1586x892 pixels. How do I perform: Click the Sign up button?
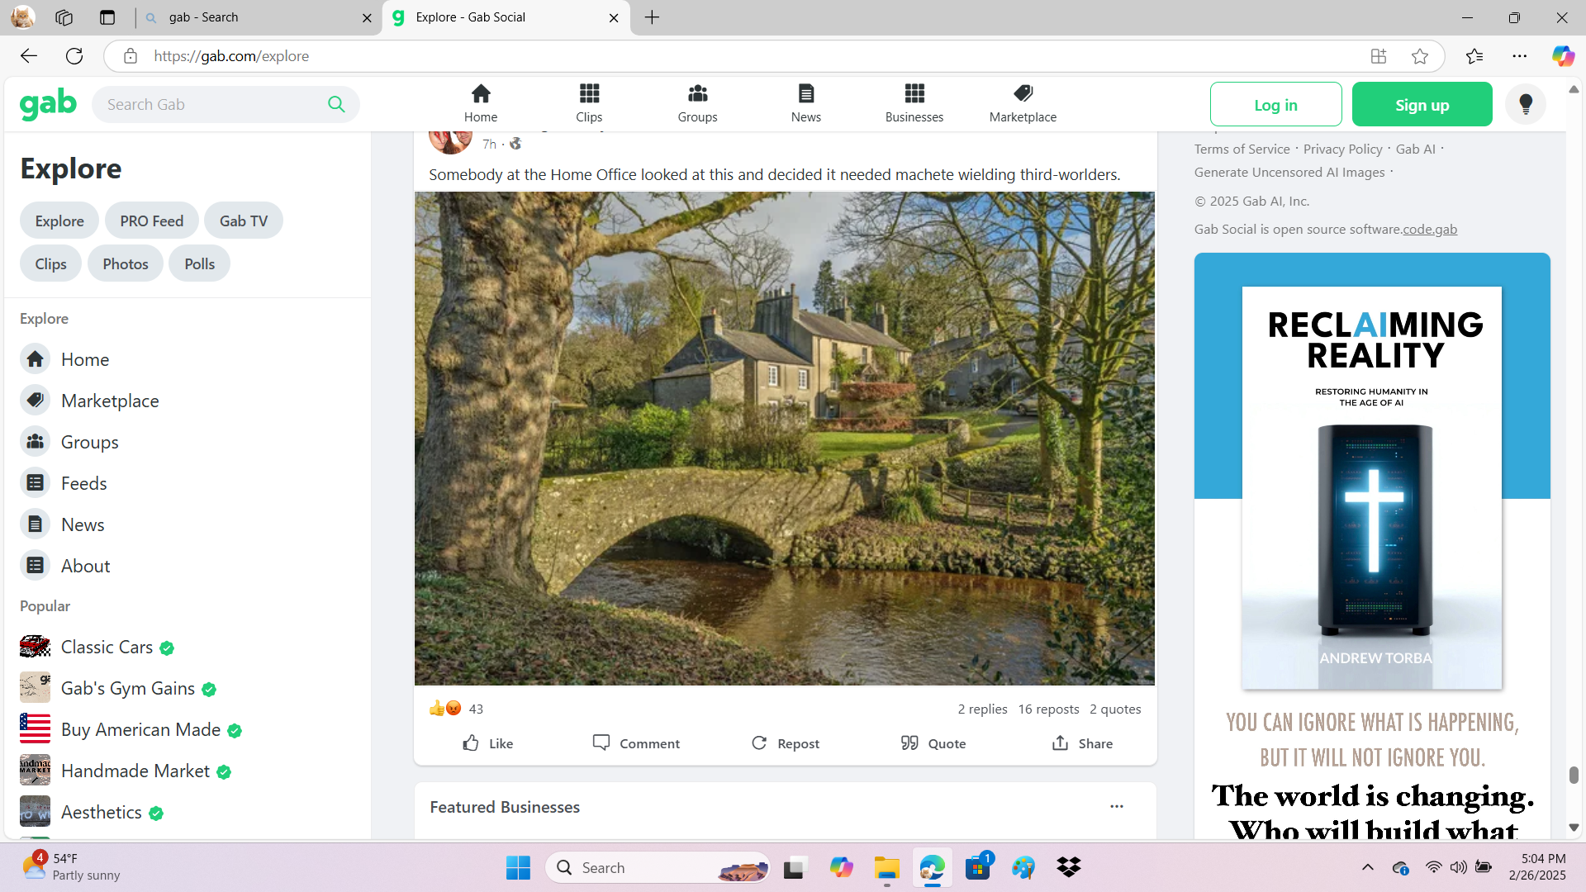(1422, 104)
